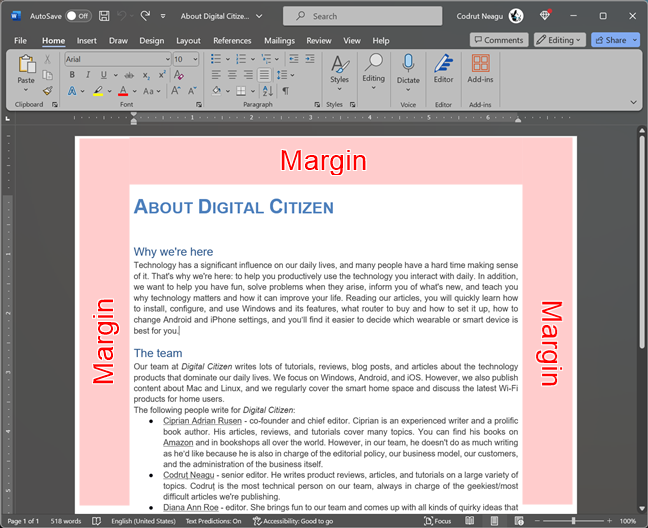Expand bullet list options arrow
Image resolution: width=648 pixels, height=528 pixels.
(x=227, y=59)
